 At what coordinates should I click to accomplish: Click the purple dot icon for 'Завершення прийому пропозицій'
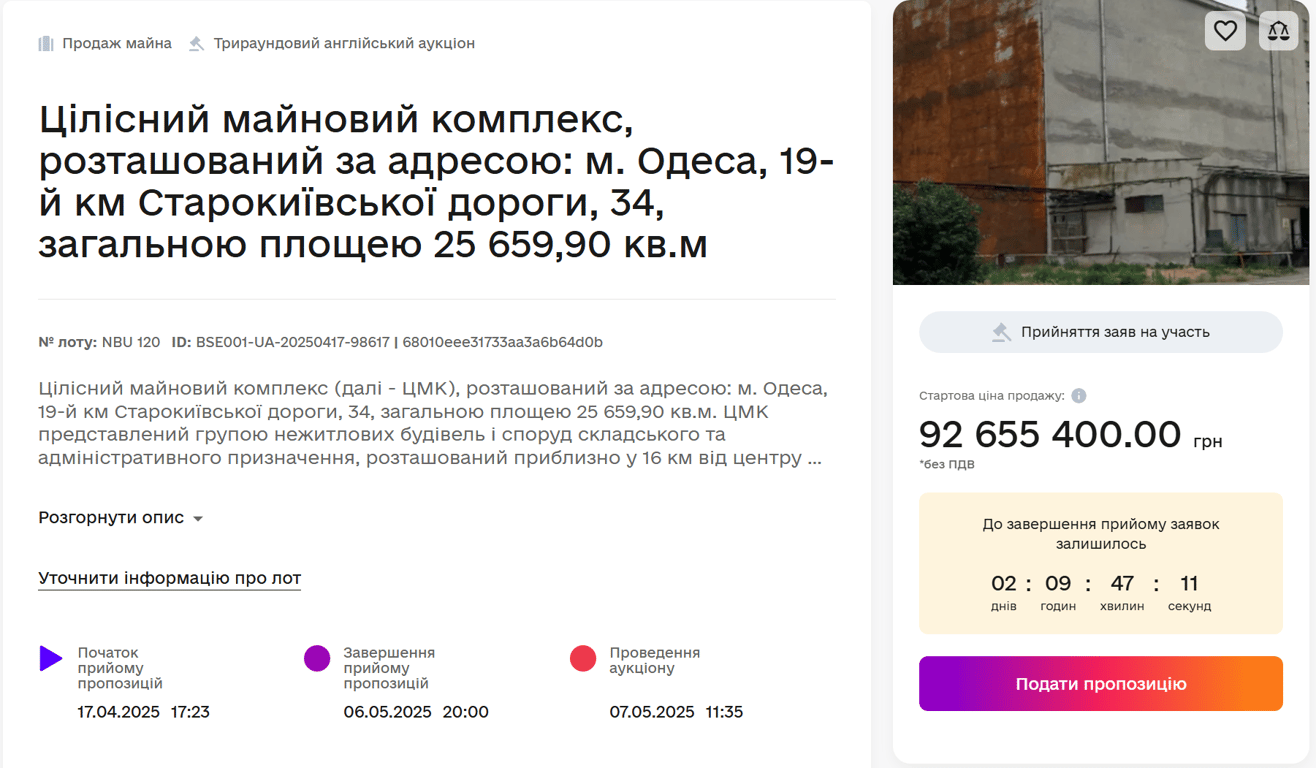(317, 658)
